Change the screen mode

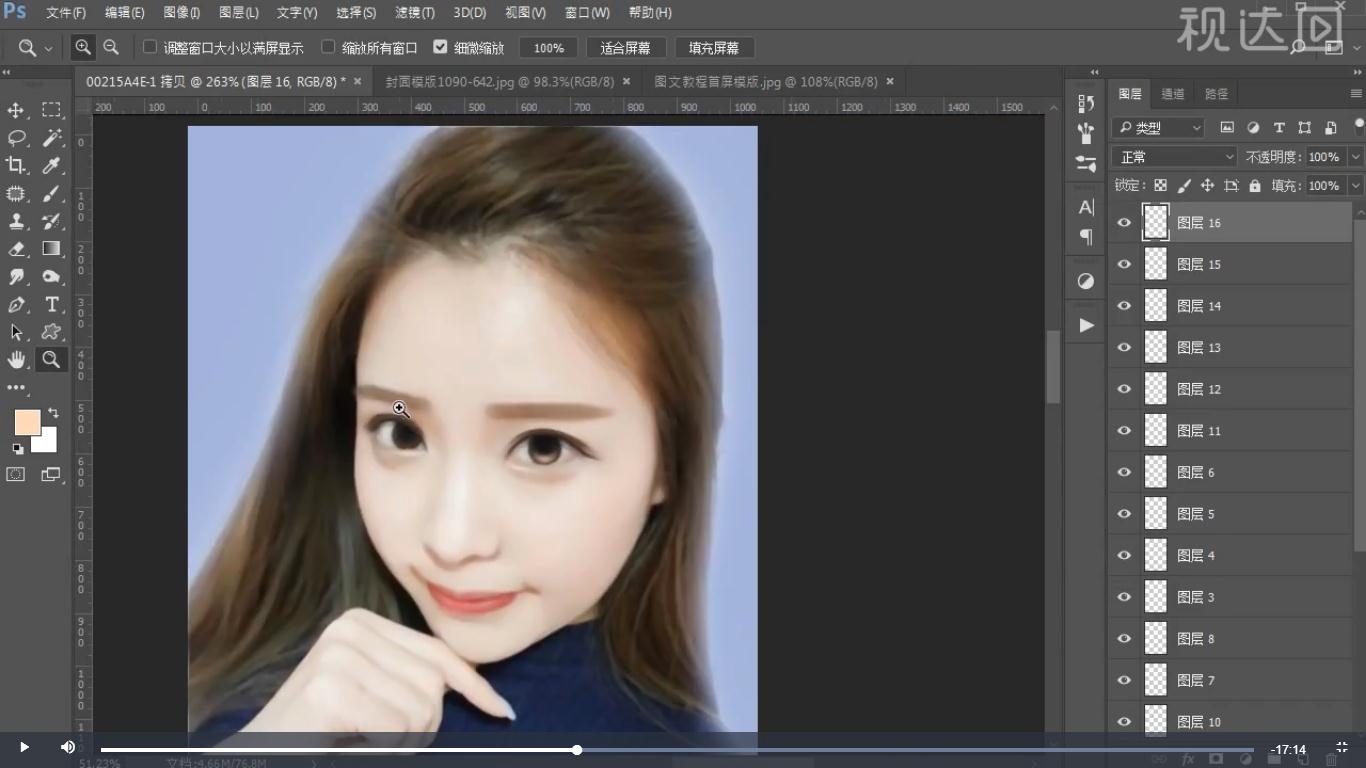[51, 475]
